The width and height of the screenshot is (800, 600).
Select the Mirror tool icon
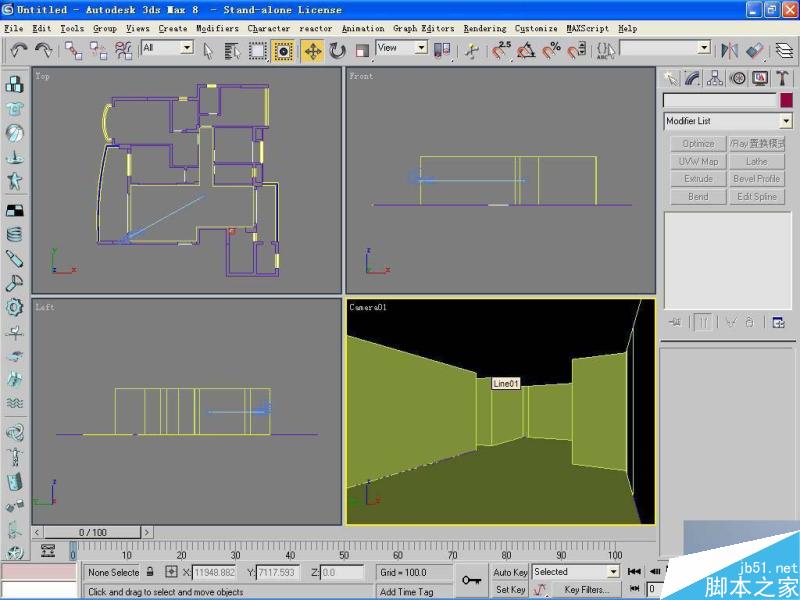(x=443, y=50)
